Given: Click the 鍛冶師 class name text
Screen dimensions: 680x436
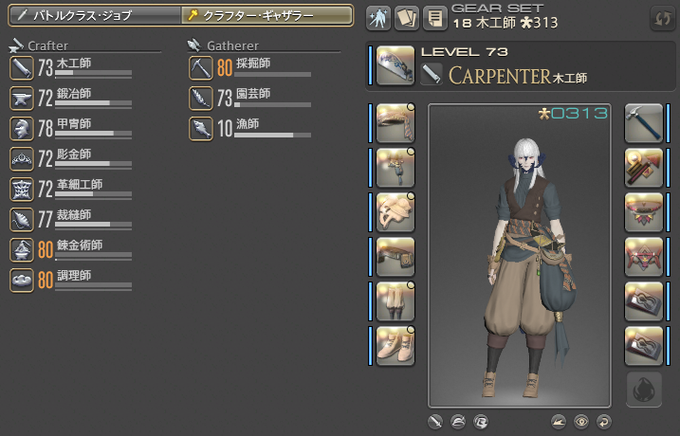Looking at the screenshot, I should coord(74,93).
